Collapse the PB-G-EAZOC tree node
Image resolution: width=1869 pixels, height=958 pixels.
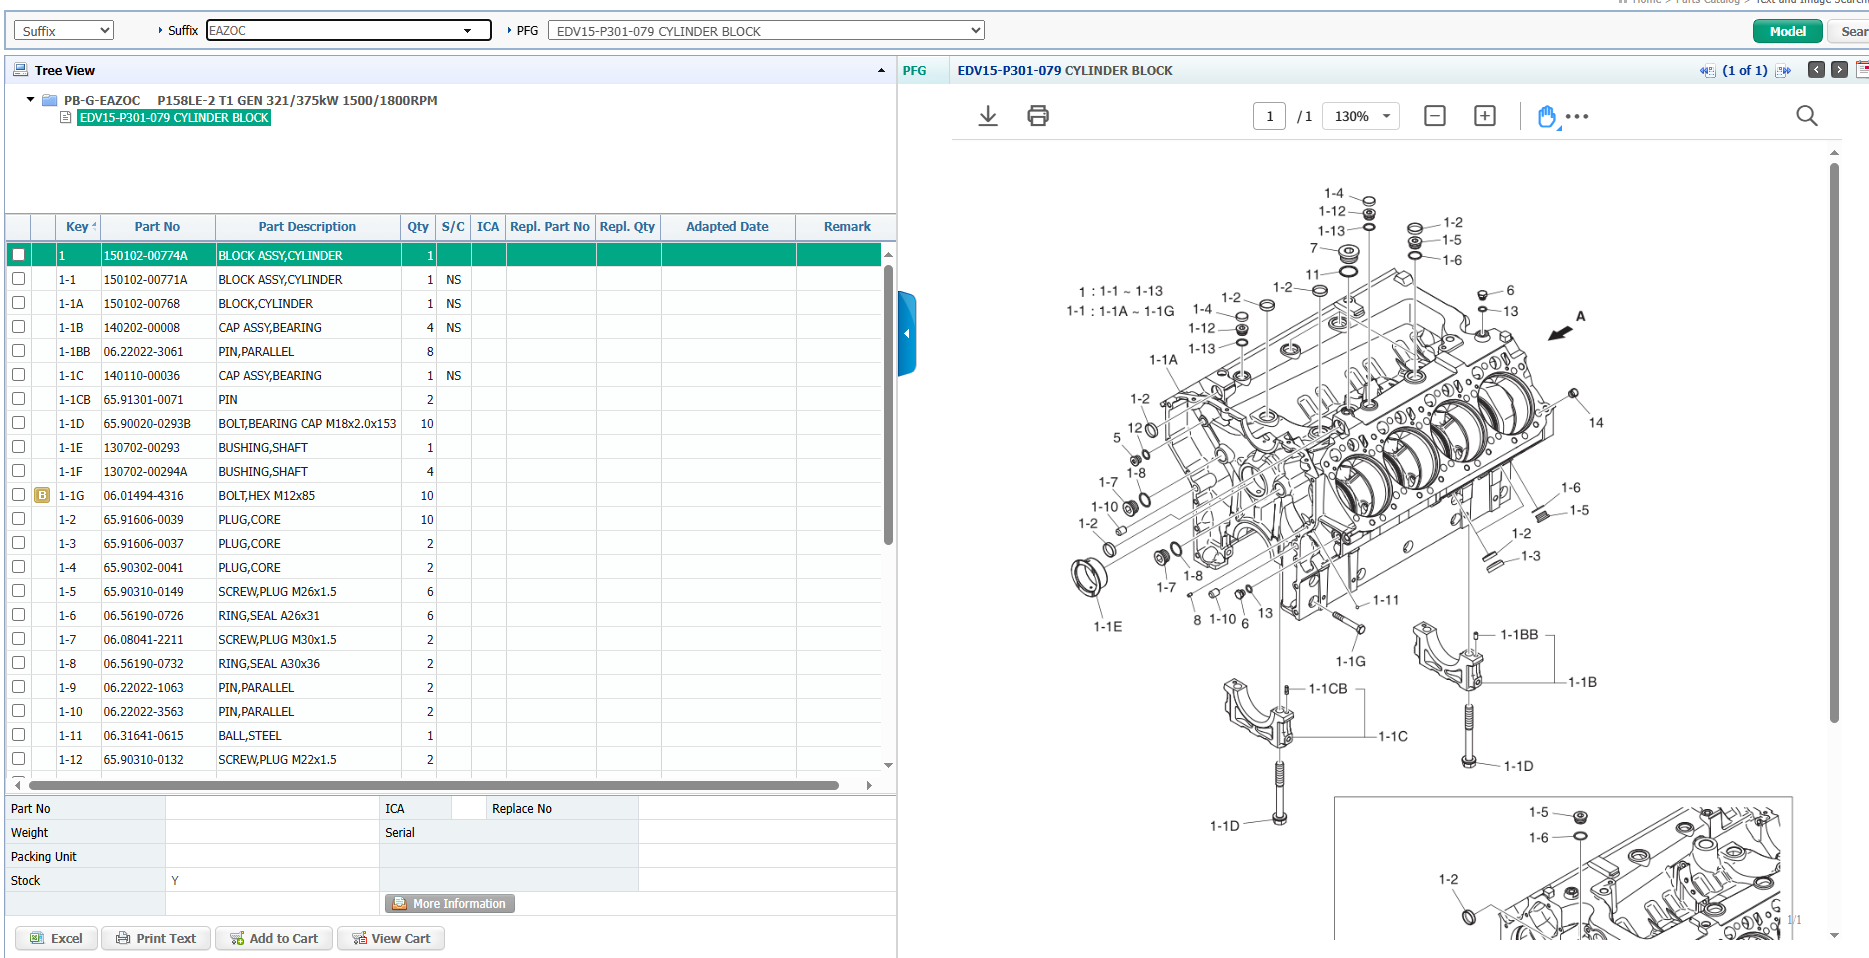[x=31, y=100]
